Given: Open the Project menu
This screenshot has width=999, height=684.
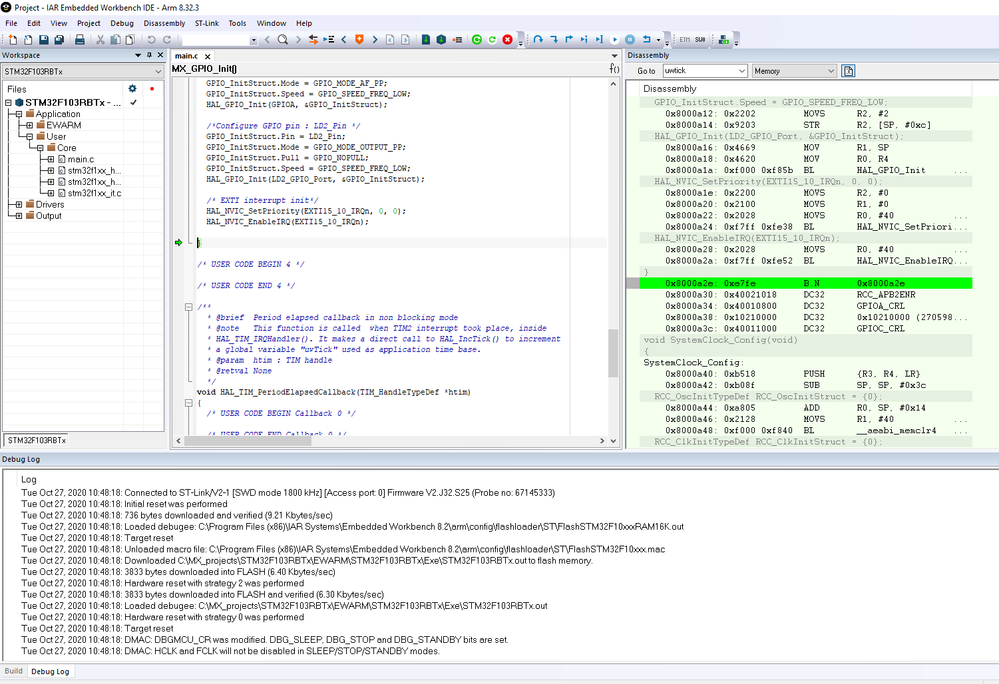Looking at the screenshot, I should (89, 23).
